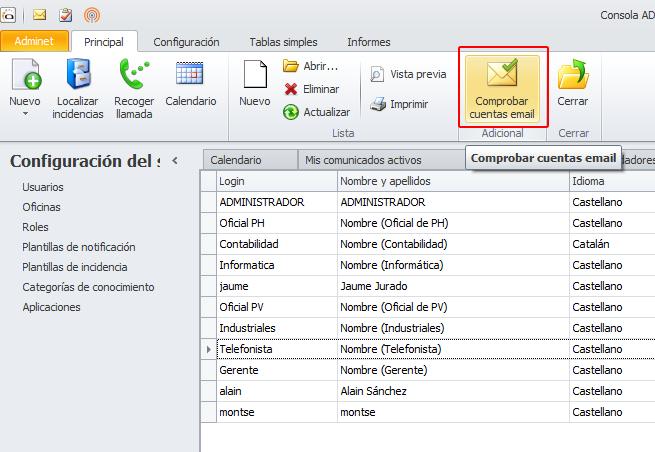Click the mail envelope quick-access icon
Viewport: 655px width, 452px height.
[39, 15]
